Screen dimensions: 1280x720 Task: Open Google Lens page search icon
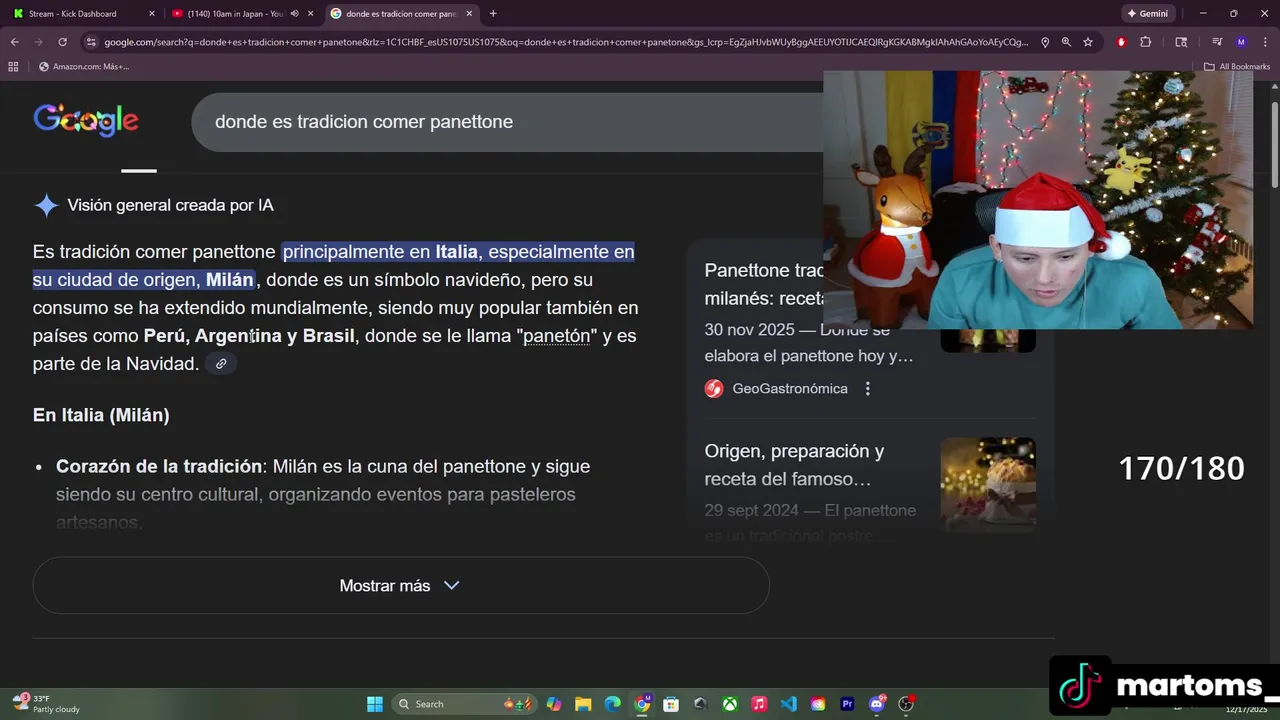click(x=1181, y=42)
